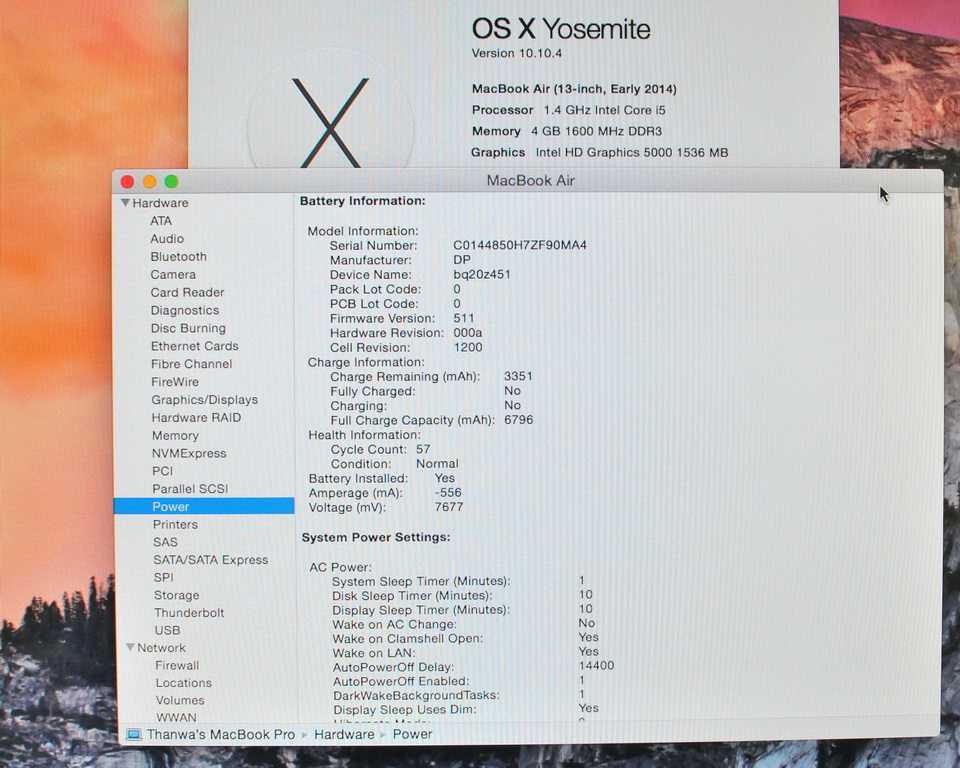Select ATA in the sidebar
This screenshot has width=960, height=768.
tap(161, 220)
